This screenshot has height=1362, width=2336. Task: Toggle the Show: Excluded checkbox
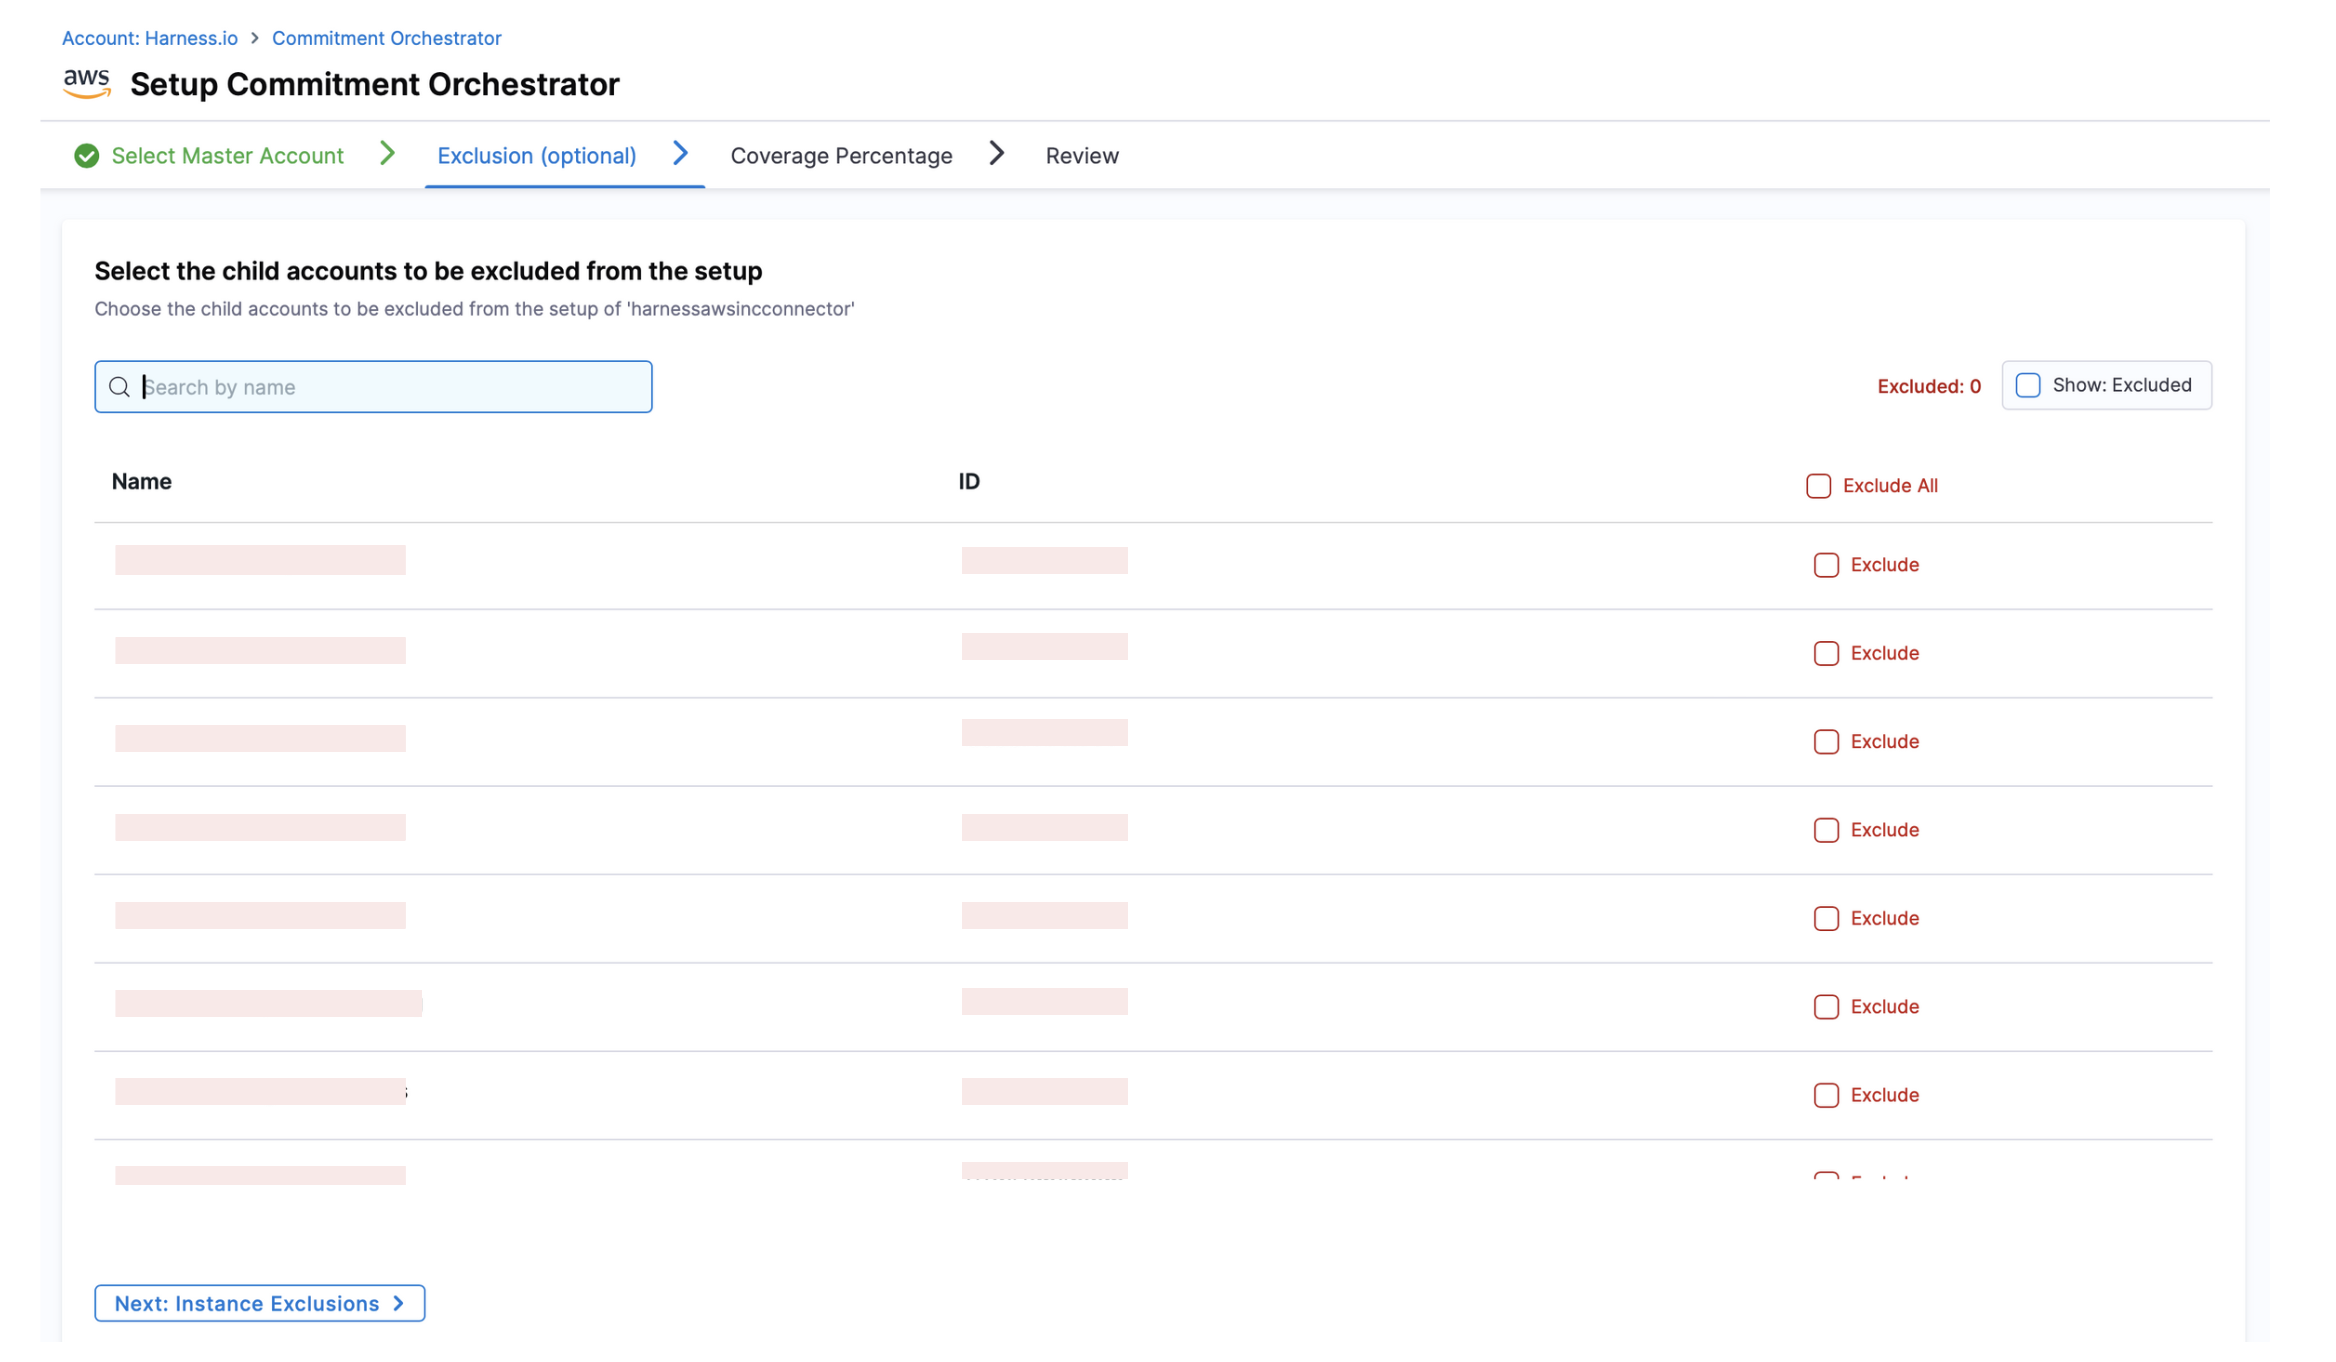[x=2027, y=385]
